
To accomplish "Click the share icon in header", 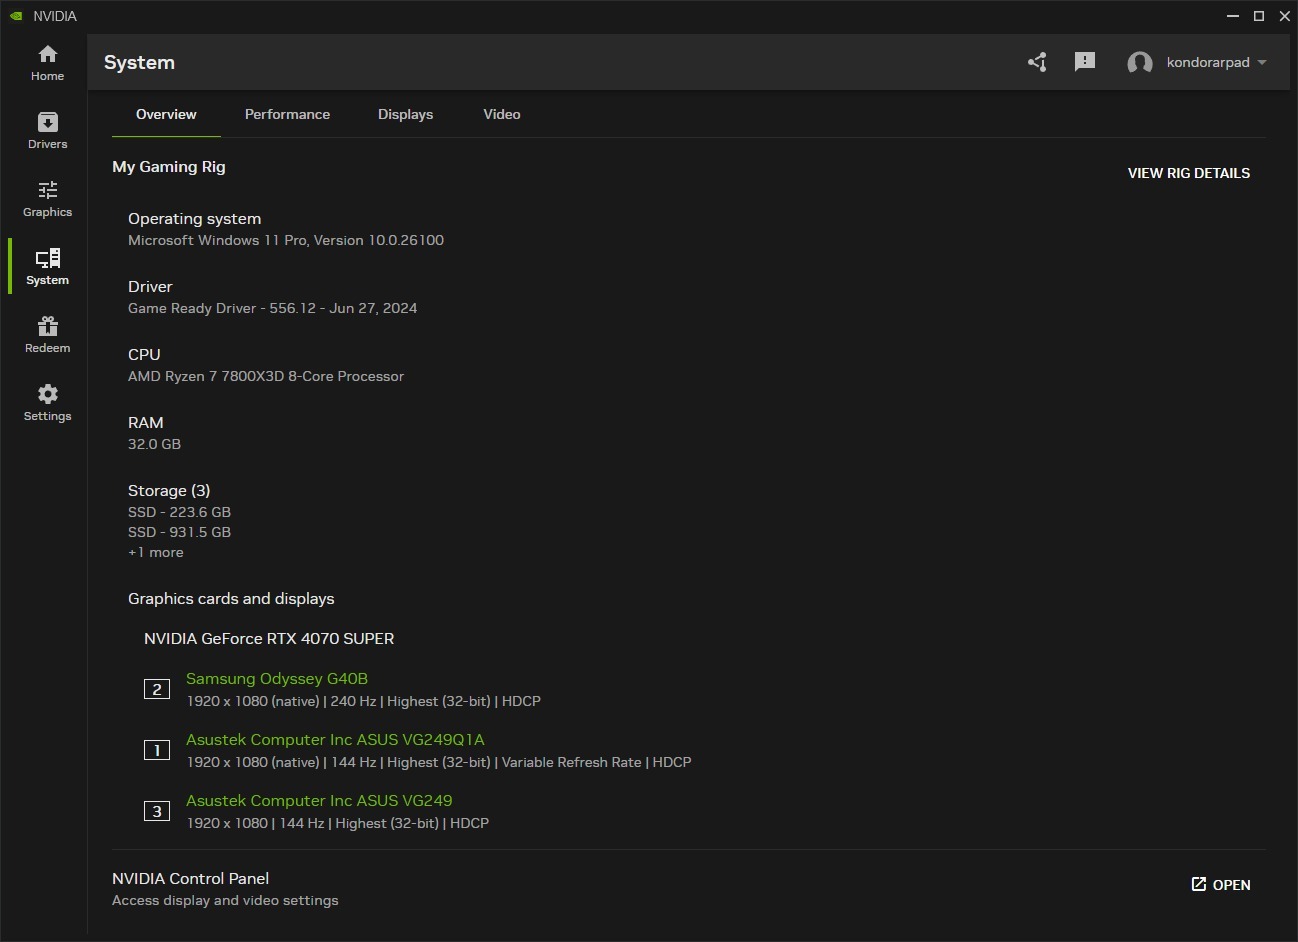I will [x=1037, y=62].
